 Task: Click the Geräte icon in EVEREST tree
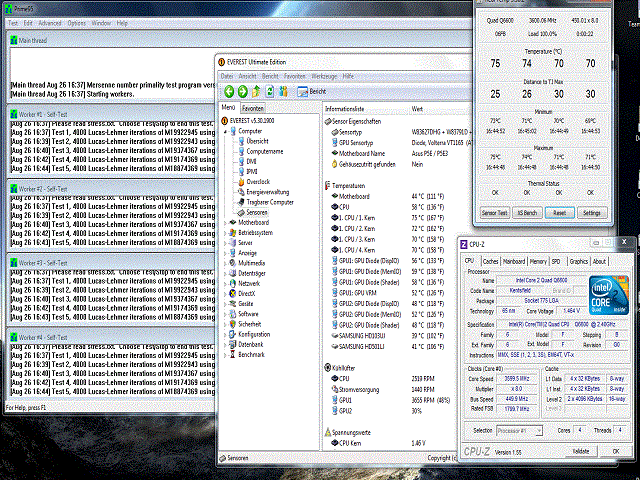(232, 304)
